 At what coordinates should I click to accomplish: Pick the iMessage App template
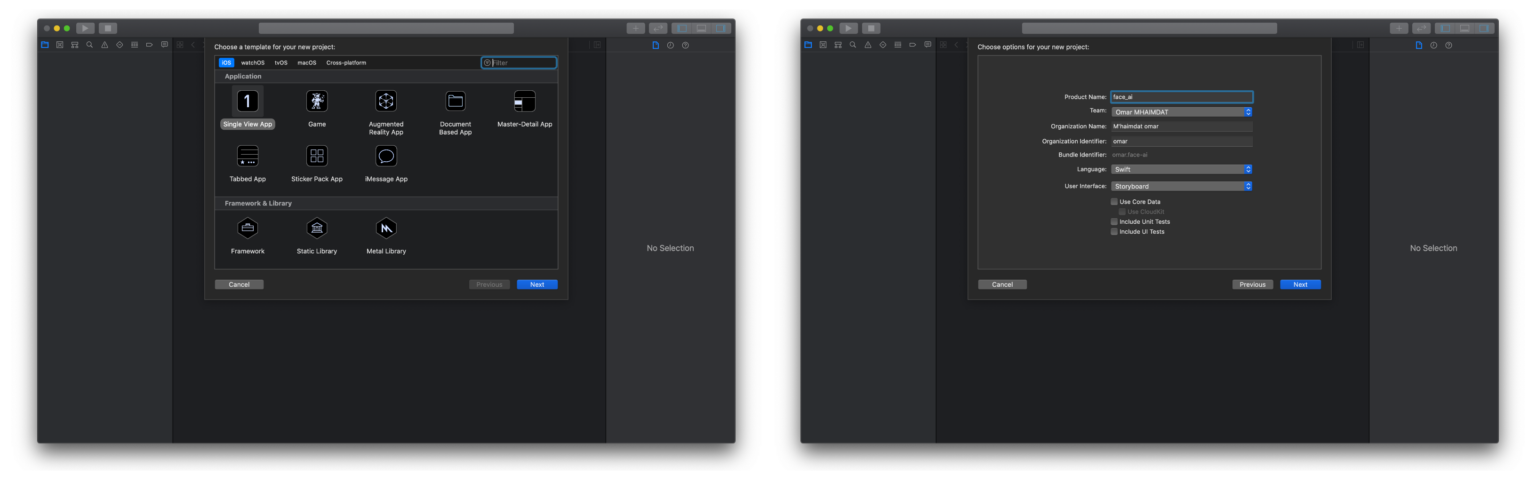386,156
